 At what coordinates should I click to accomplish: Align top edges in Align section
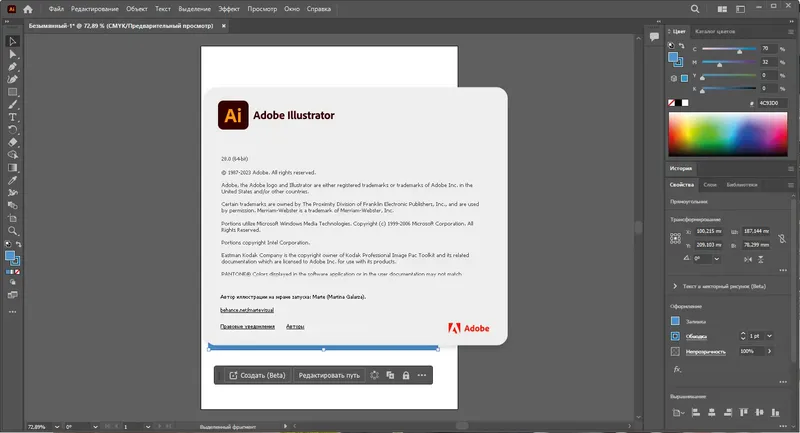pos(743,413)
